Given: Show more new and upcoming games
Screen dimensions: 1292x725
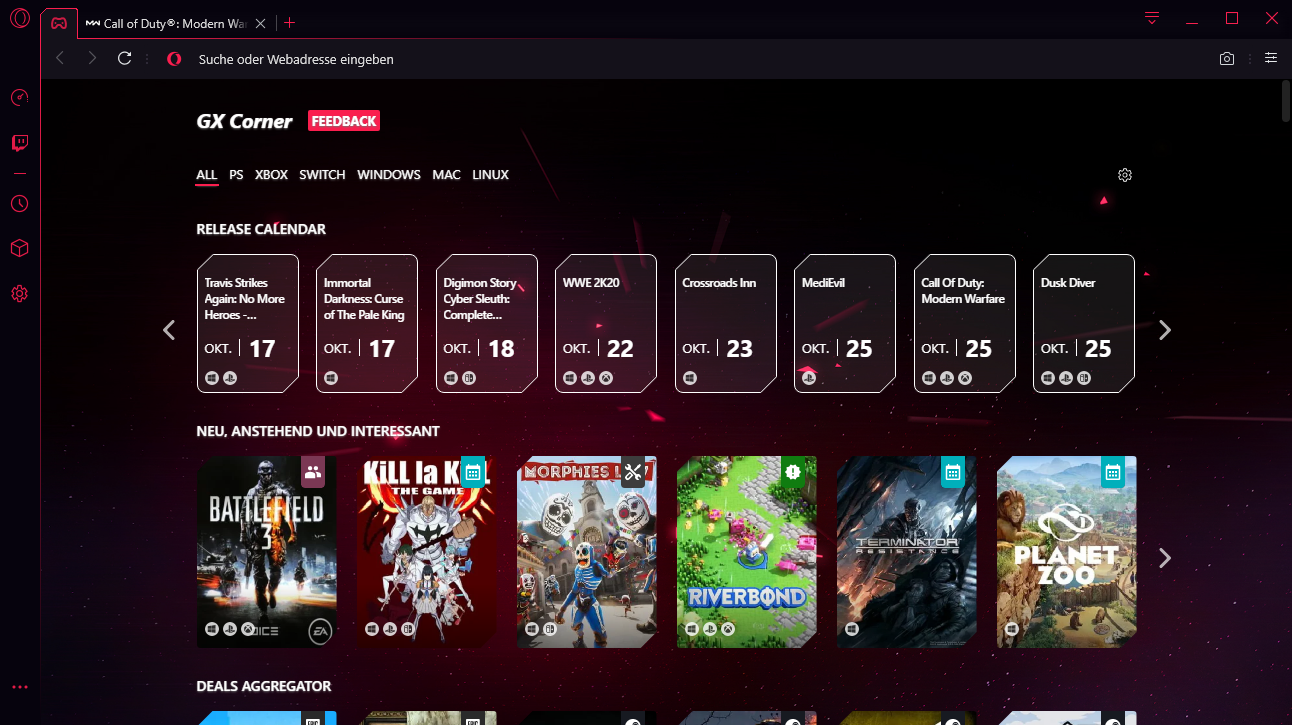Looking at the screenshot, I should (x=1164, y=558).
